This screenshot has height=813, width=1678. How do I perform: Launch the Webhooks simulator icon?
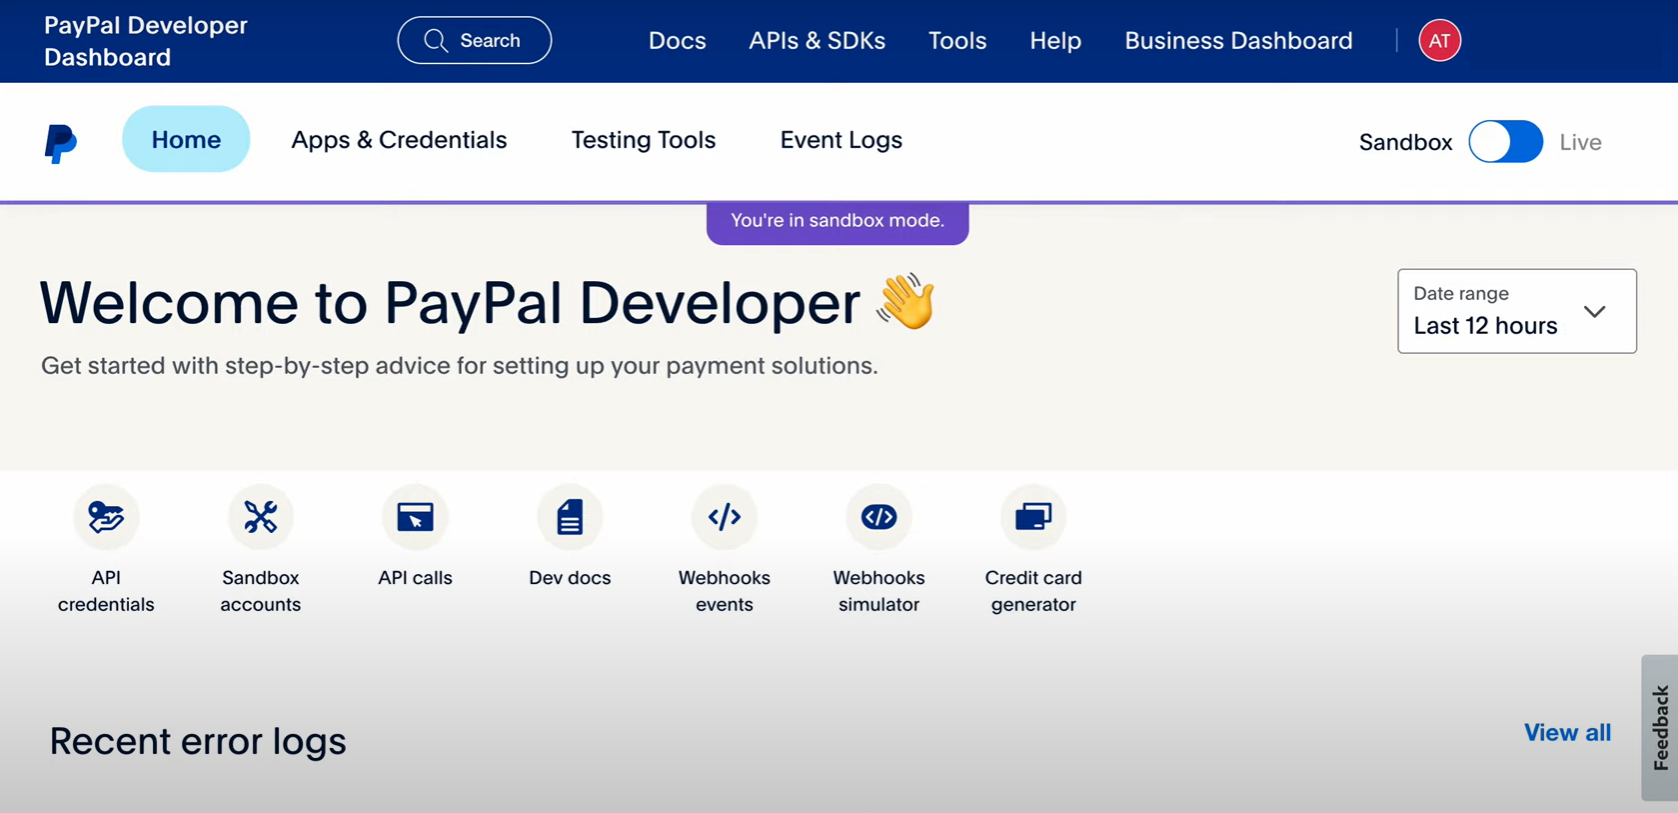[x=879, y=517]
